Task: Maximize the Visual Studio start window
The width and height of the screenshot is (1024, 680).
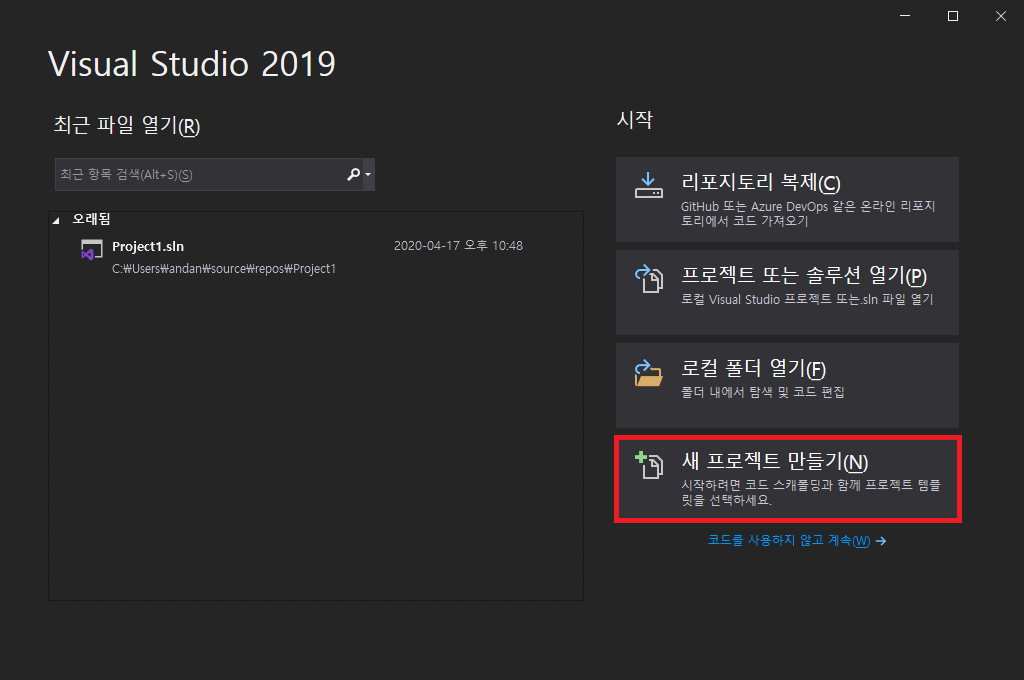Action: 953,16
